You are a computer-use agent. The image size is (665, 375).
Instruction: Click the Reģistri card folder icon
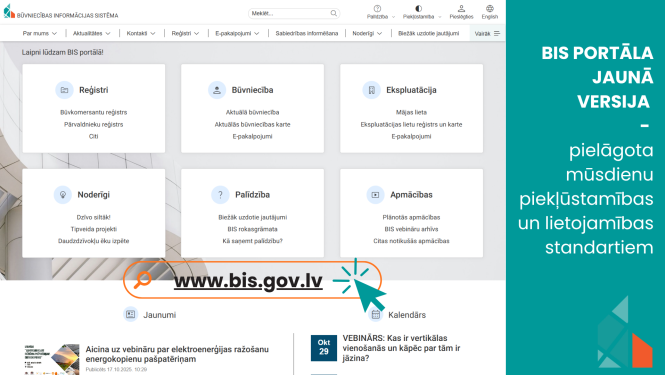click(64, 90)
